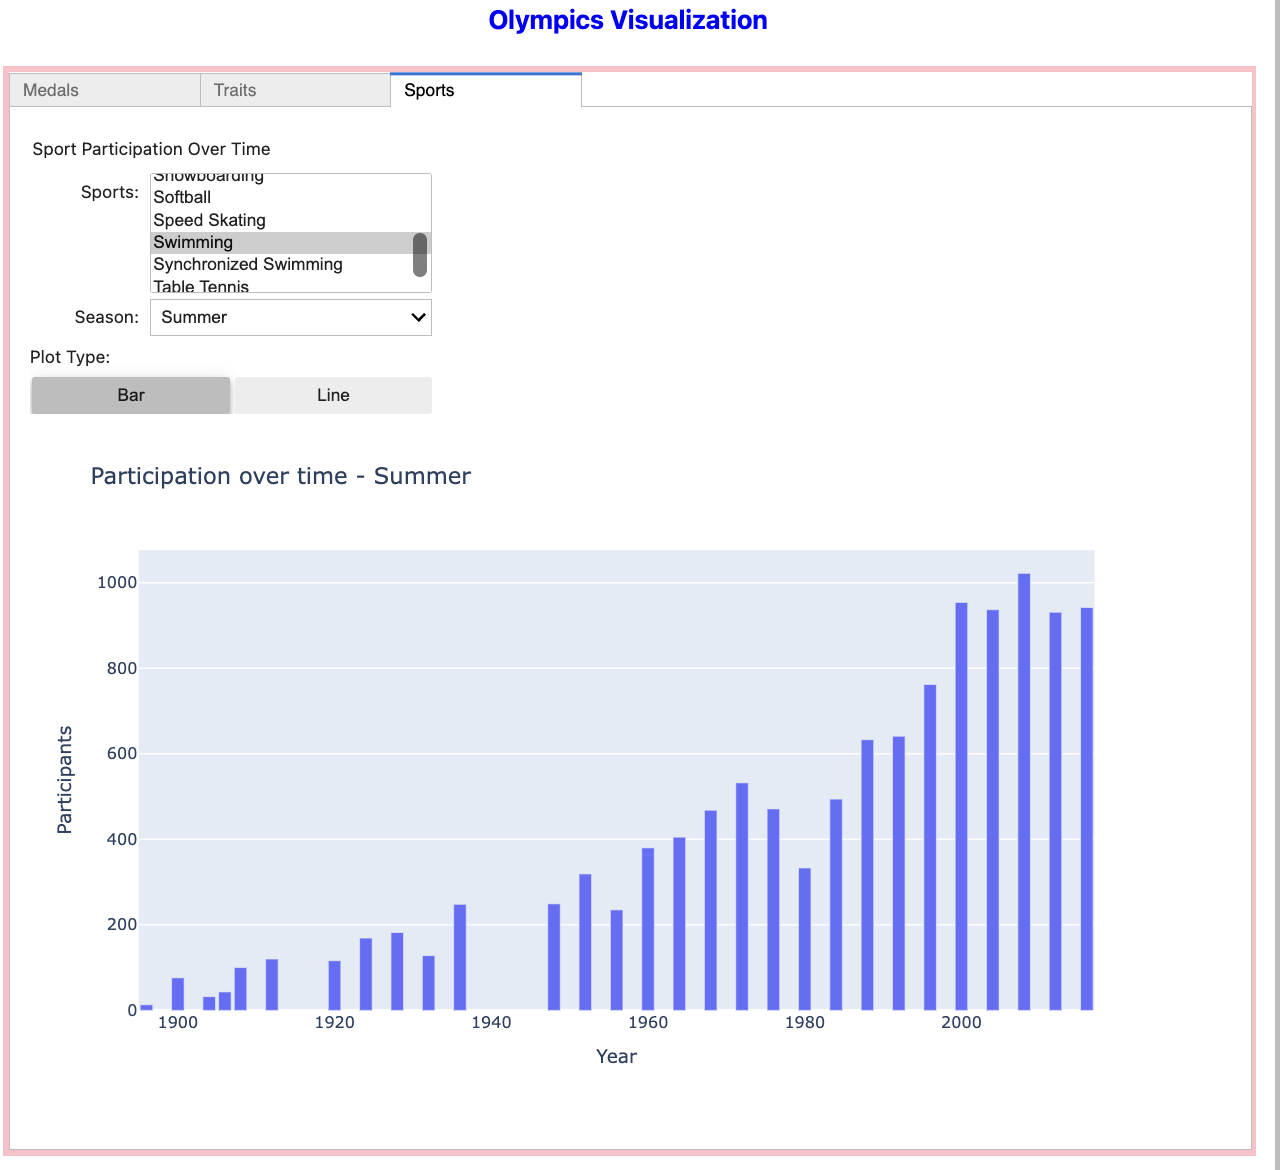
Task: Click the Olympics Visualization title
Action: tap(627, 20)
